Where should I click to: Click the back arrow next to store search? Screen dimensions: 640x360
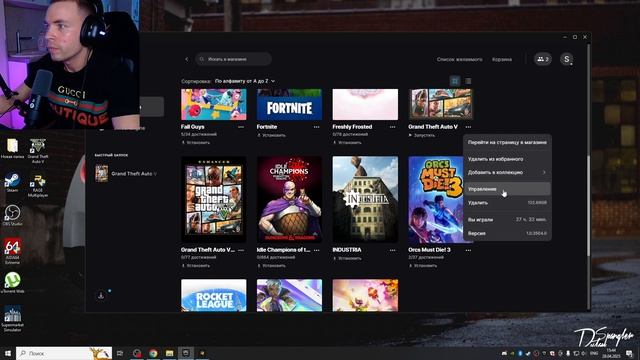187,59
